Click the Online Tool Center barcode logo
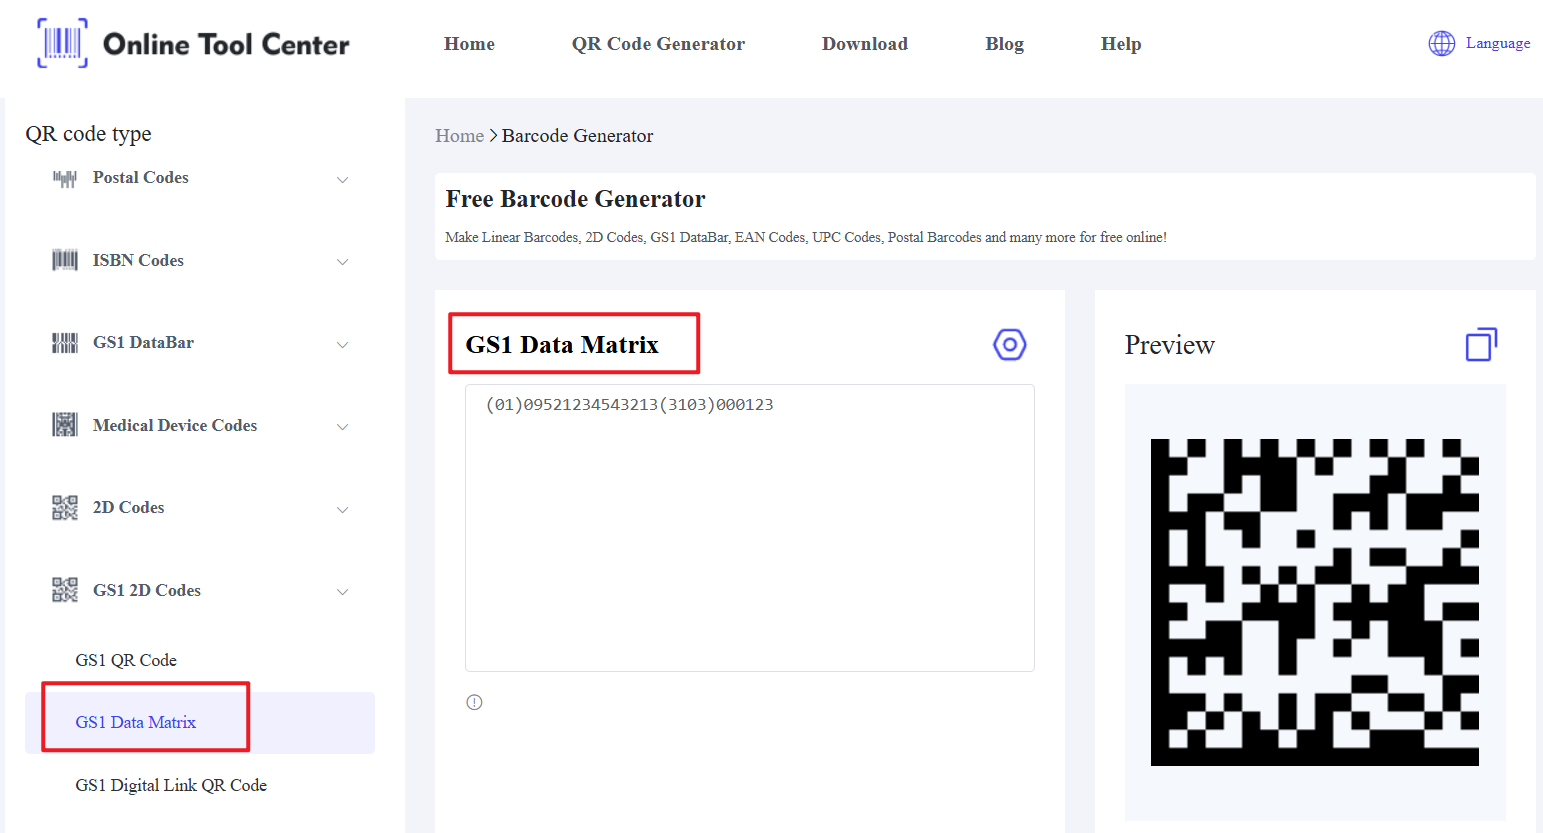The height and width of the screenshot is (833, 1543). point(62,43)
